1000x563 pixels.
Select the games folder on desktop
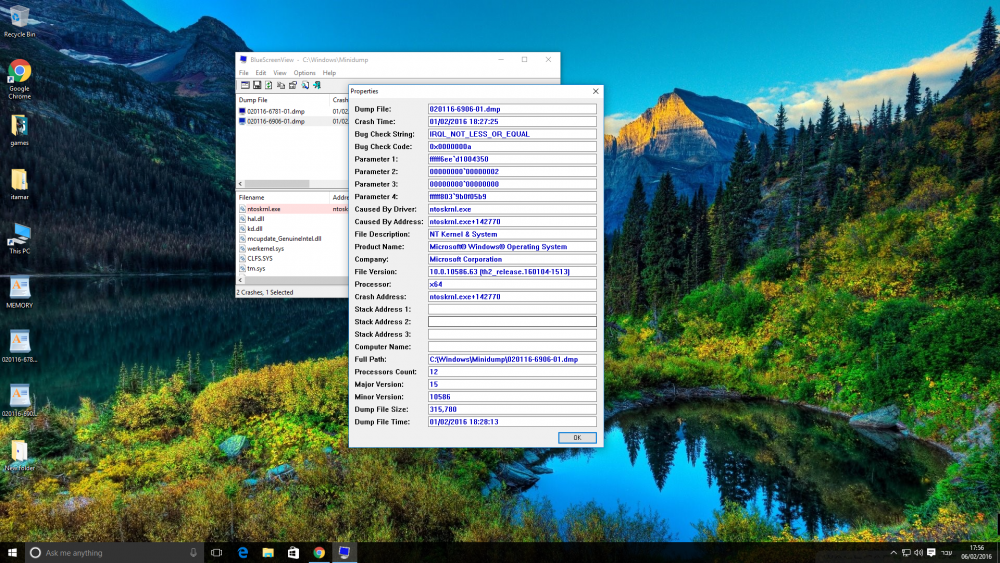click(19, 130)
